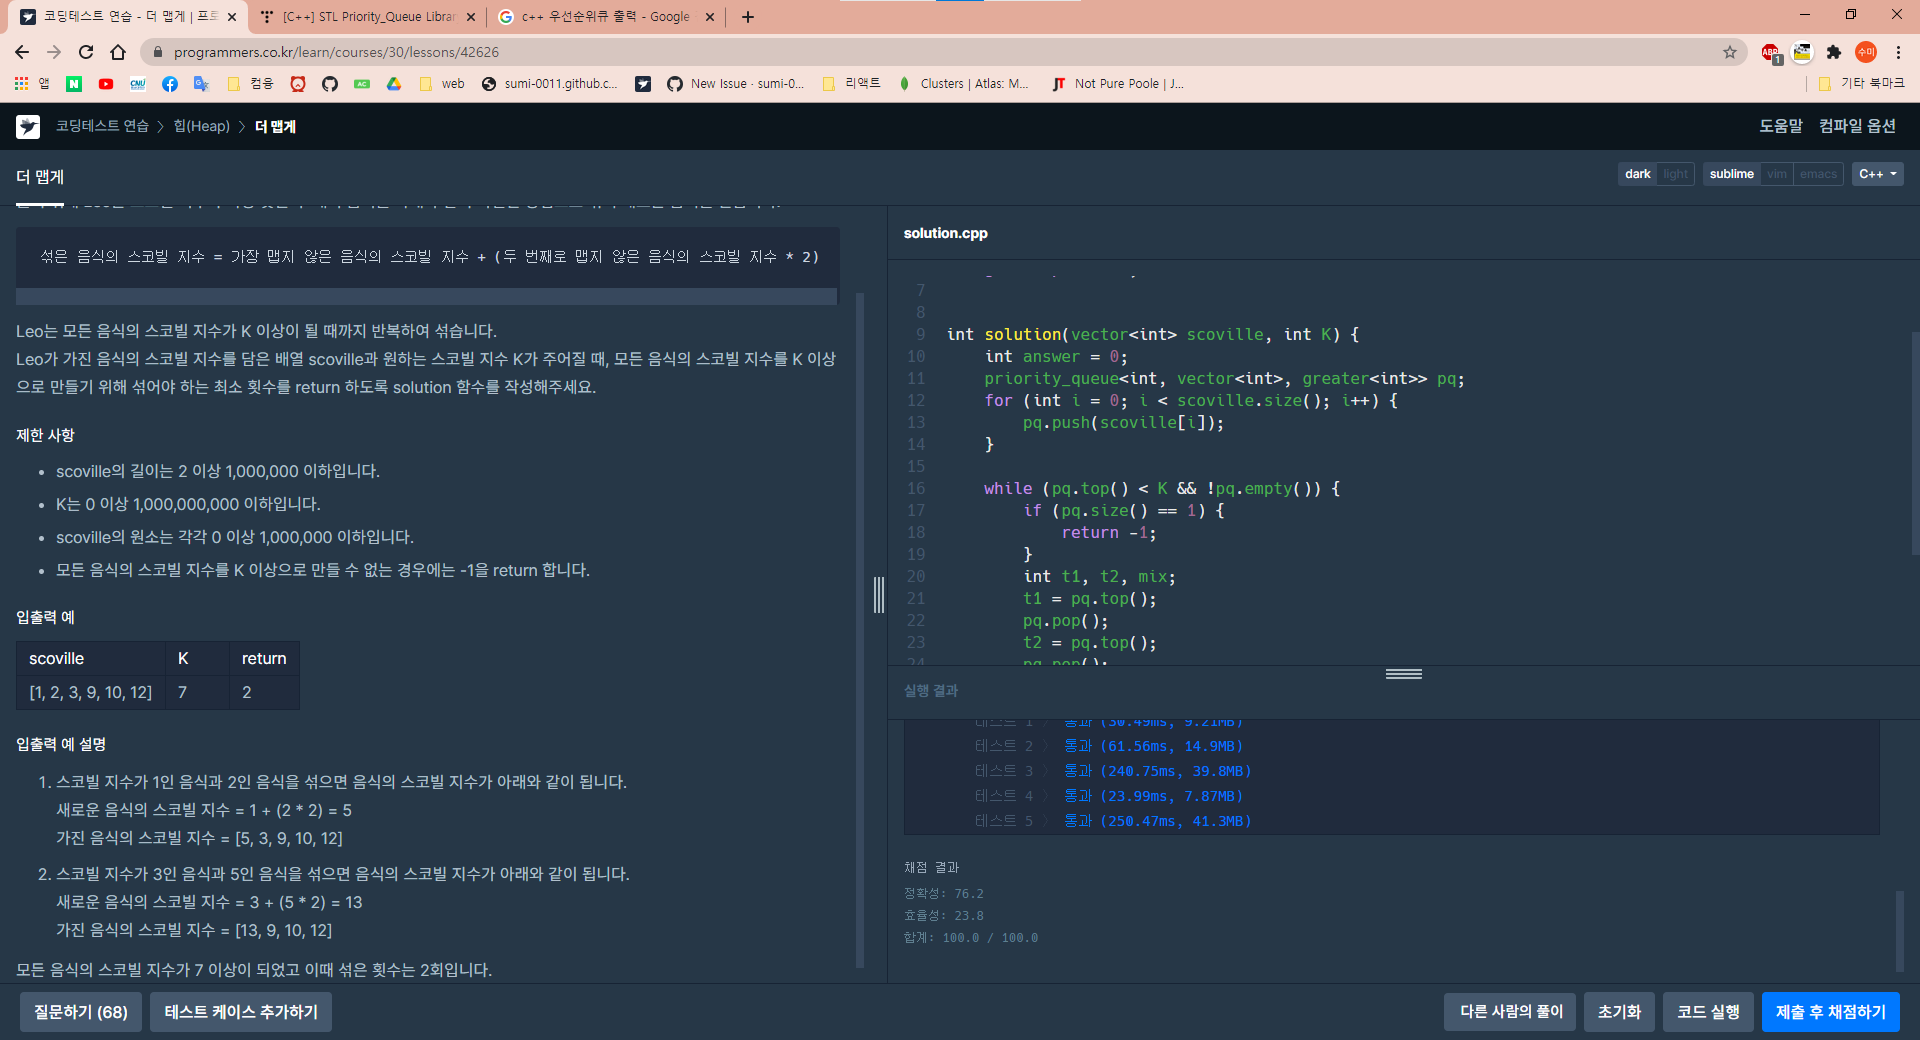Reload the page with refresh icon
This screenshot has height=1040, width=1920.
tap(86, 52)
